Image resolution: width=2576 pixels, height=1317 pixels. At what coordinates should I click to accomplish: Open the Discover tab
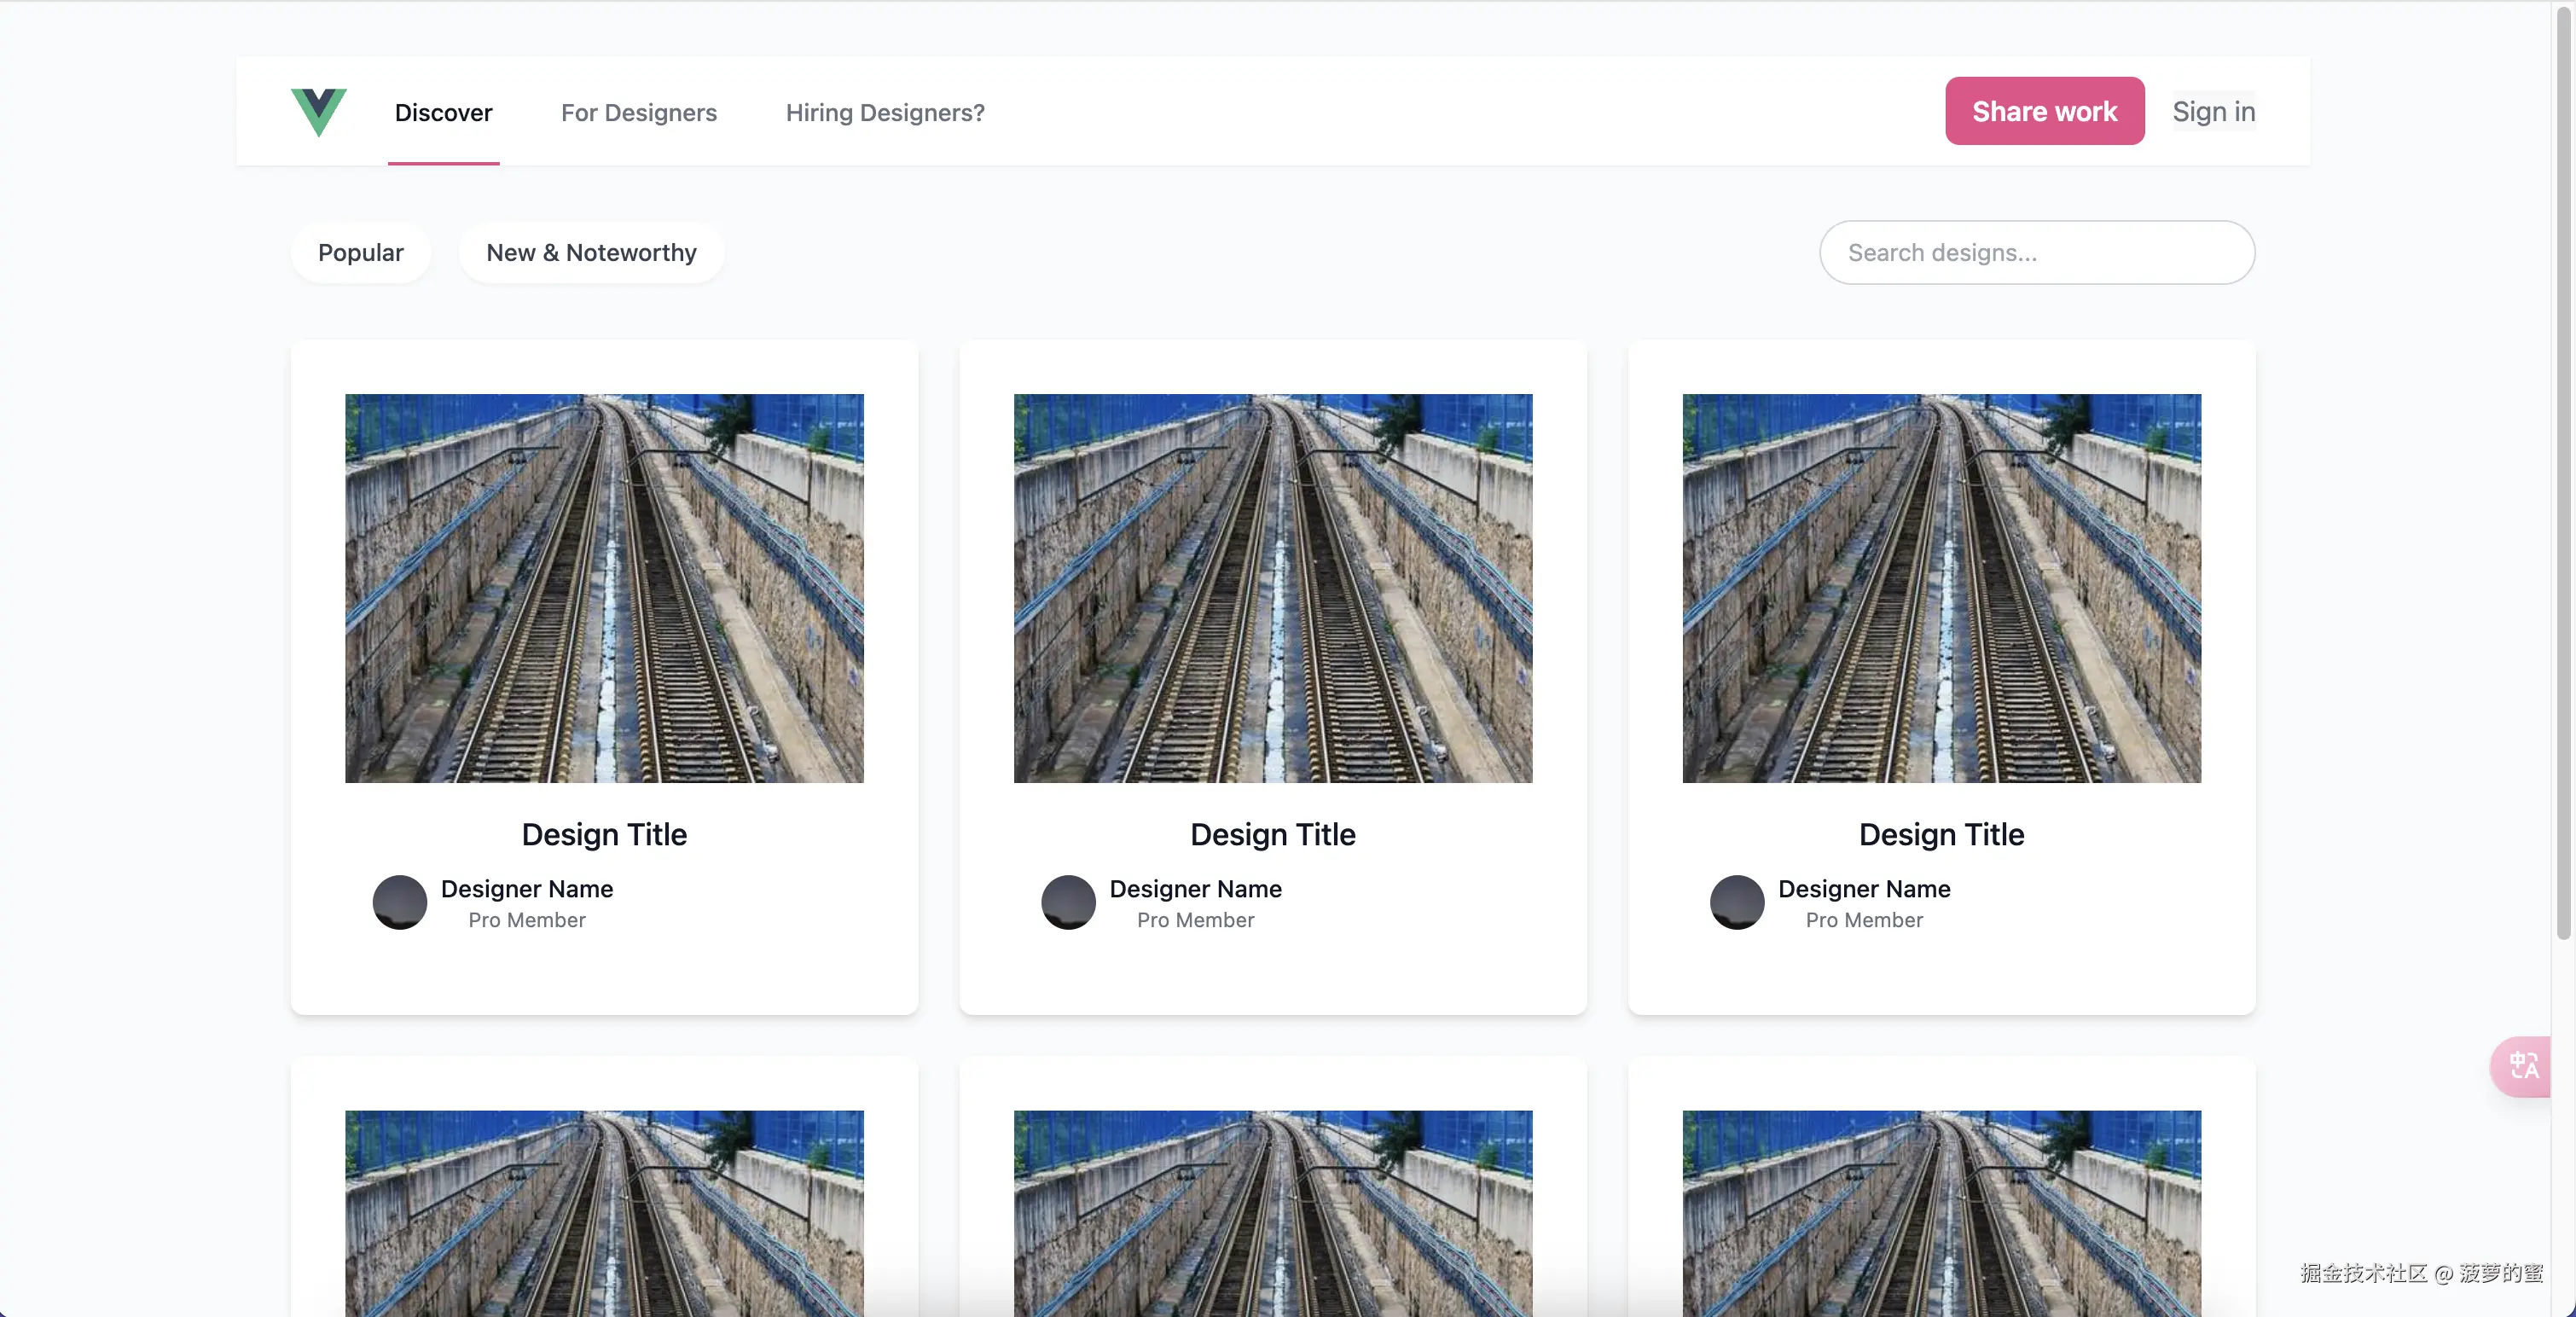pyautogui.click(x=443, y=112)
